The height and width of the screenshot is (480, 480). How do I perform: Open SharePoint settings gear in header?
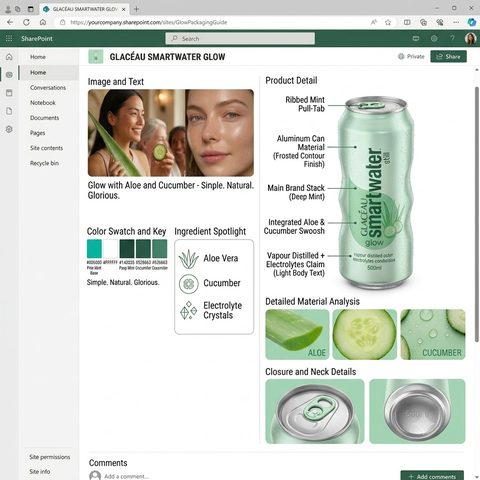434,38
